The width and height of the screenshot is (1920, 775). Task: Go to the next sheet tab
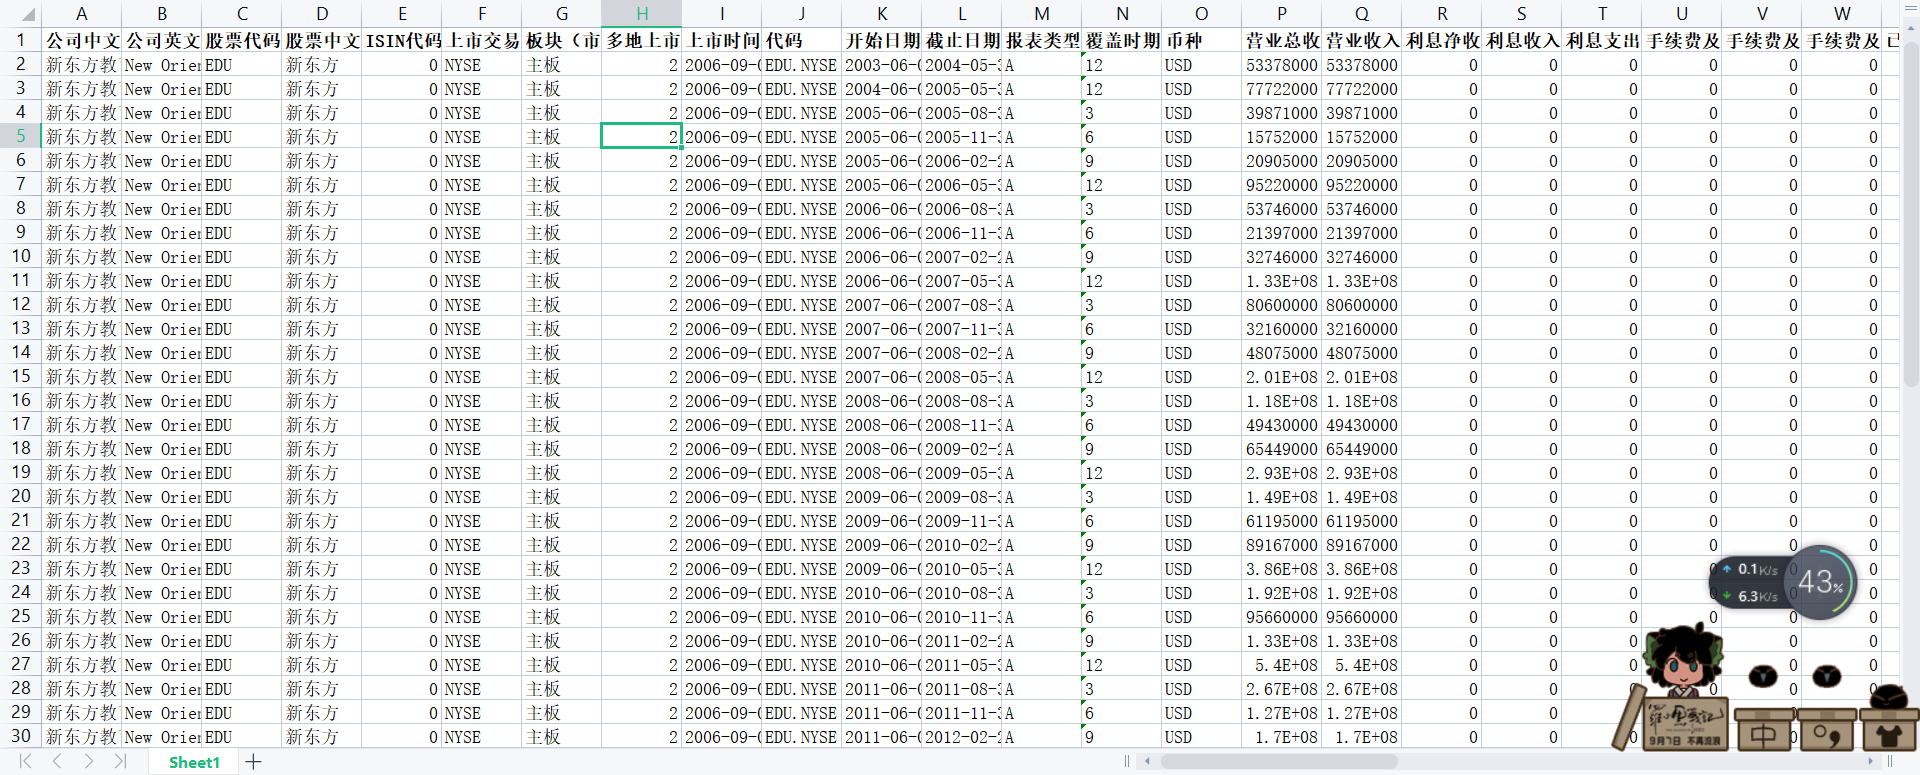pyautogui.click(x=89, y=762)
